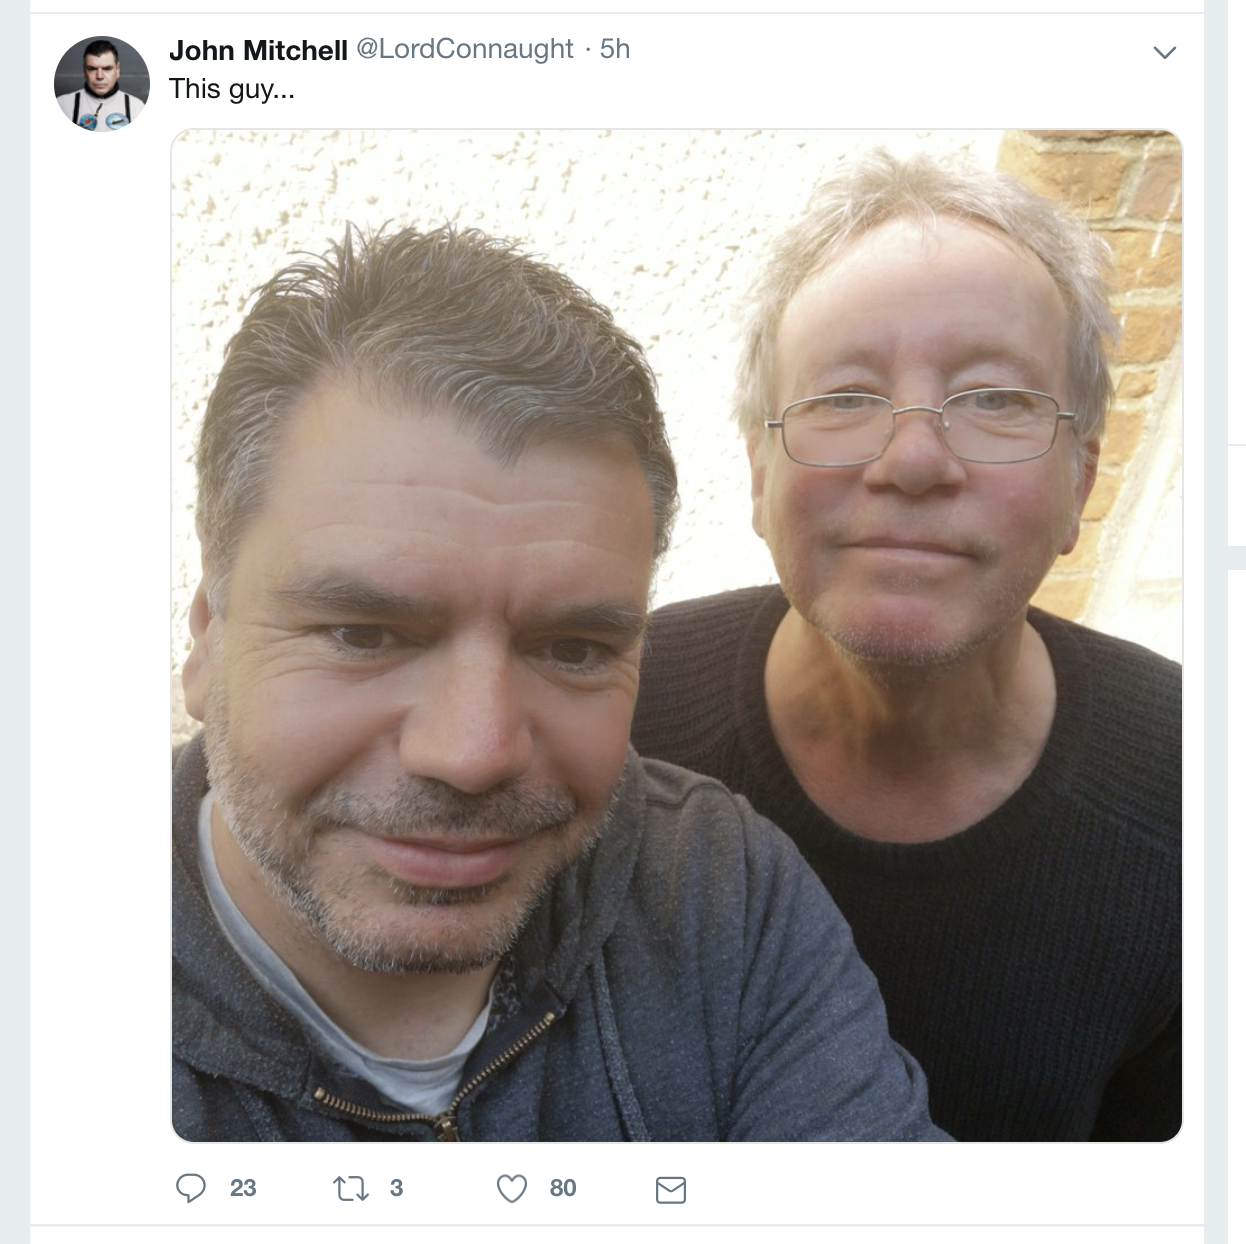Open the attached selfie photo
The width and height of the screenshot is (1246, 1244).
pos(677,636)
